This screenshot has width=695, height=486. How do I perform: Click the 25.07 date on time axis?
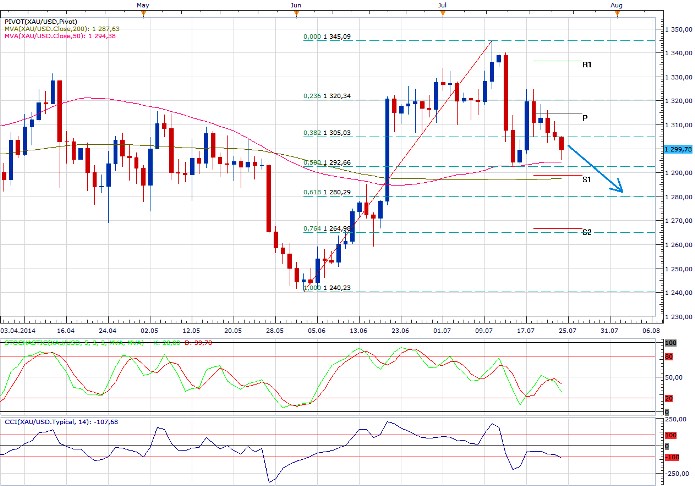pos(566,328)
